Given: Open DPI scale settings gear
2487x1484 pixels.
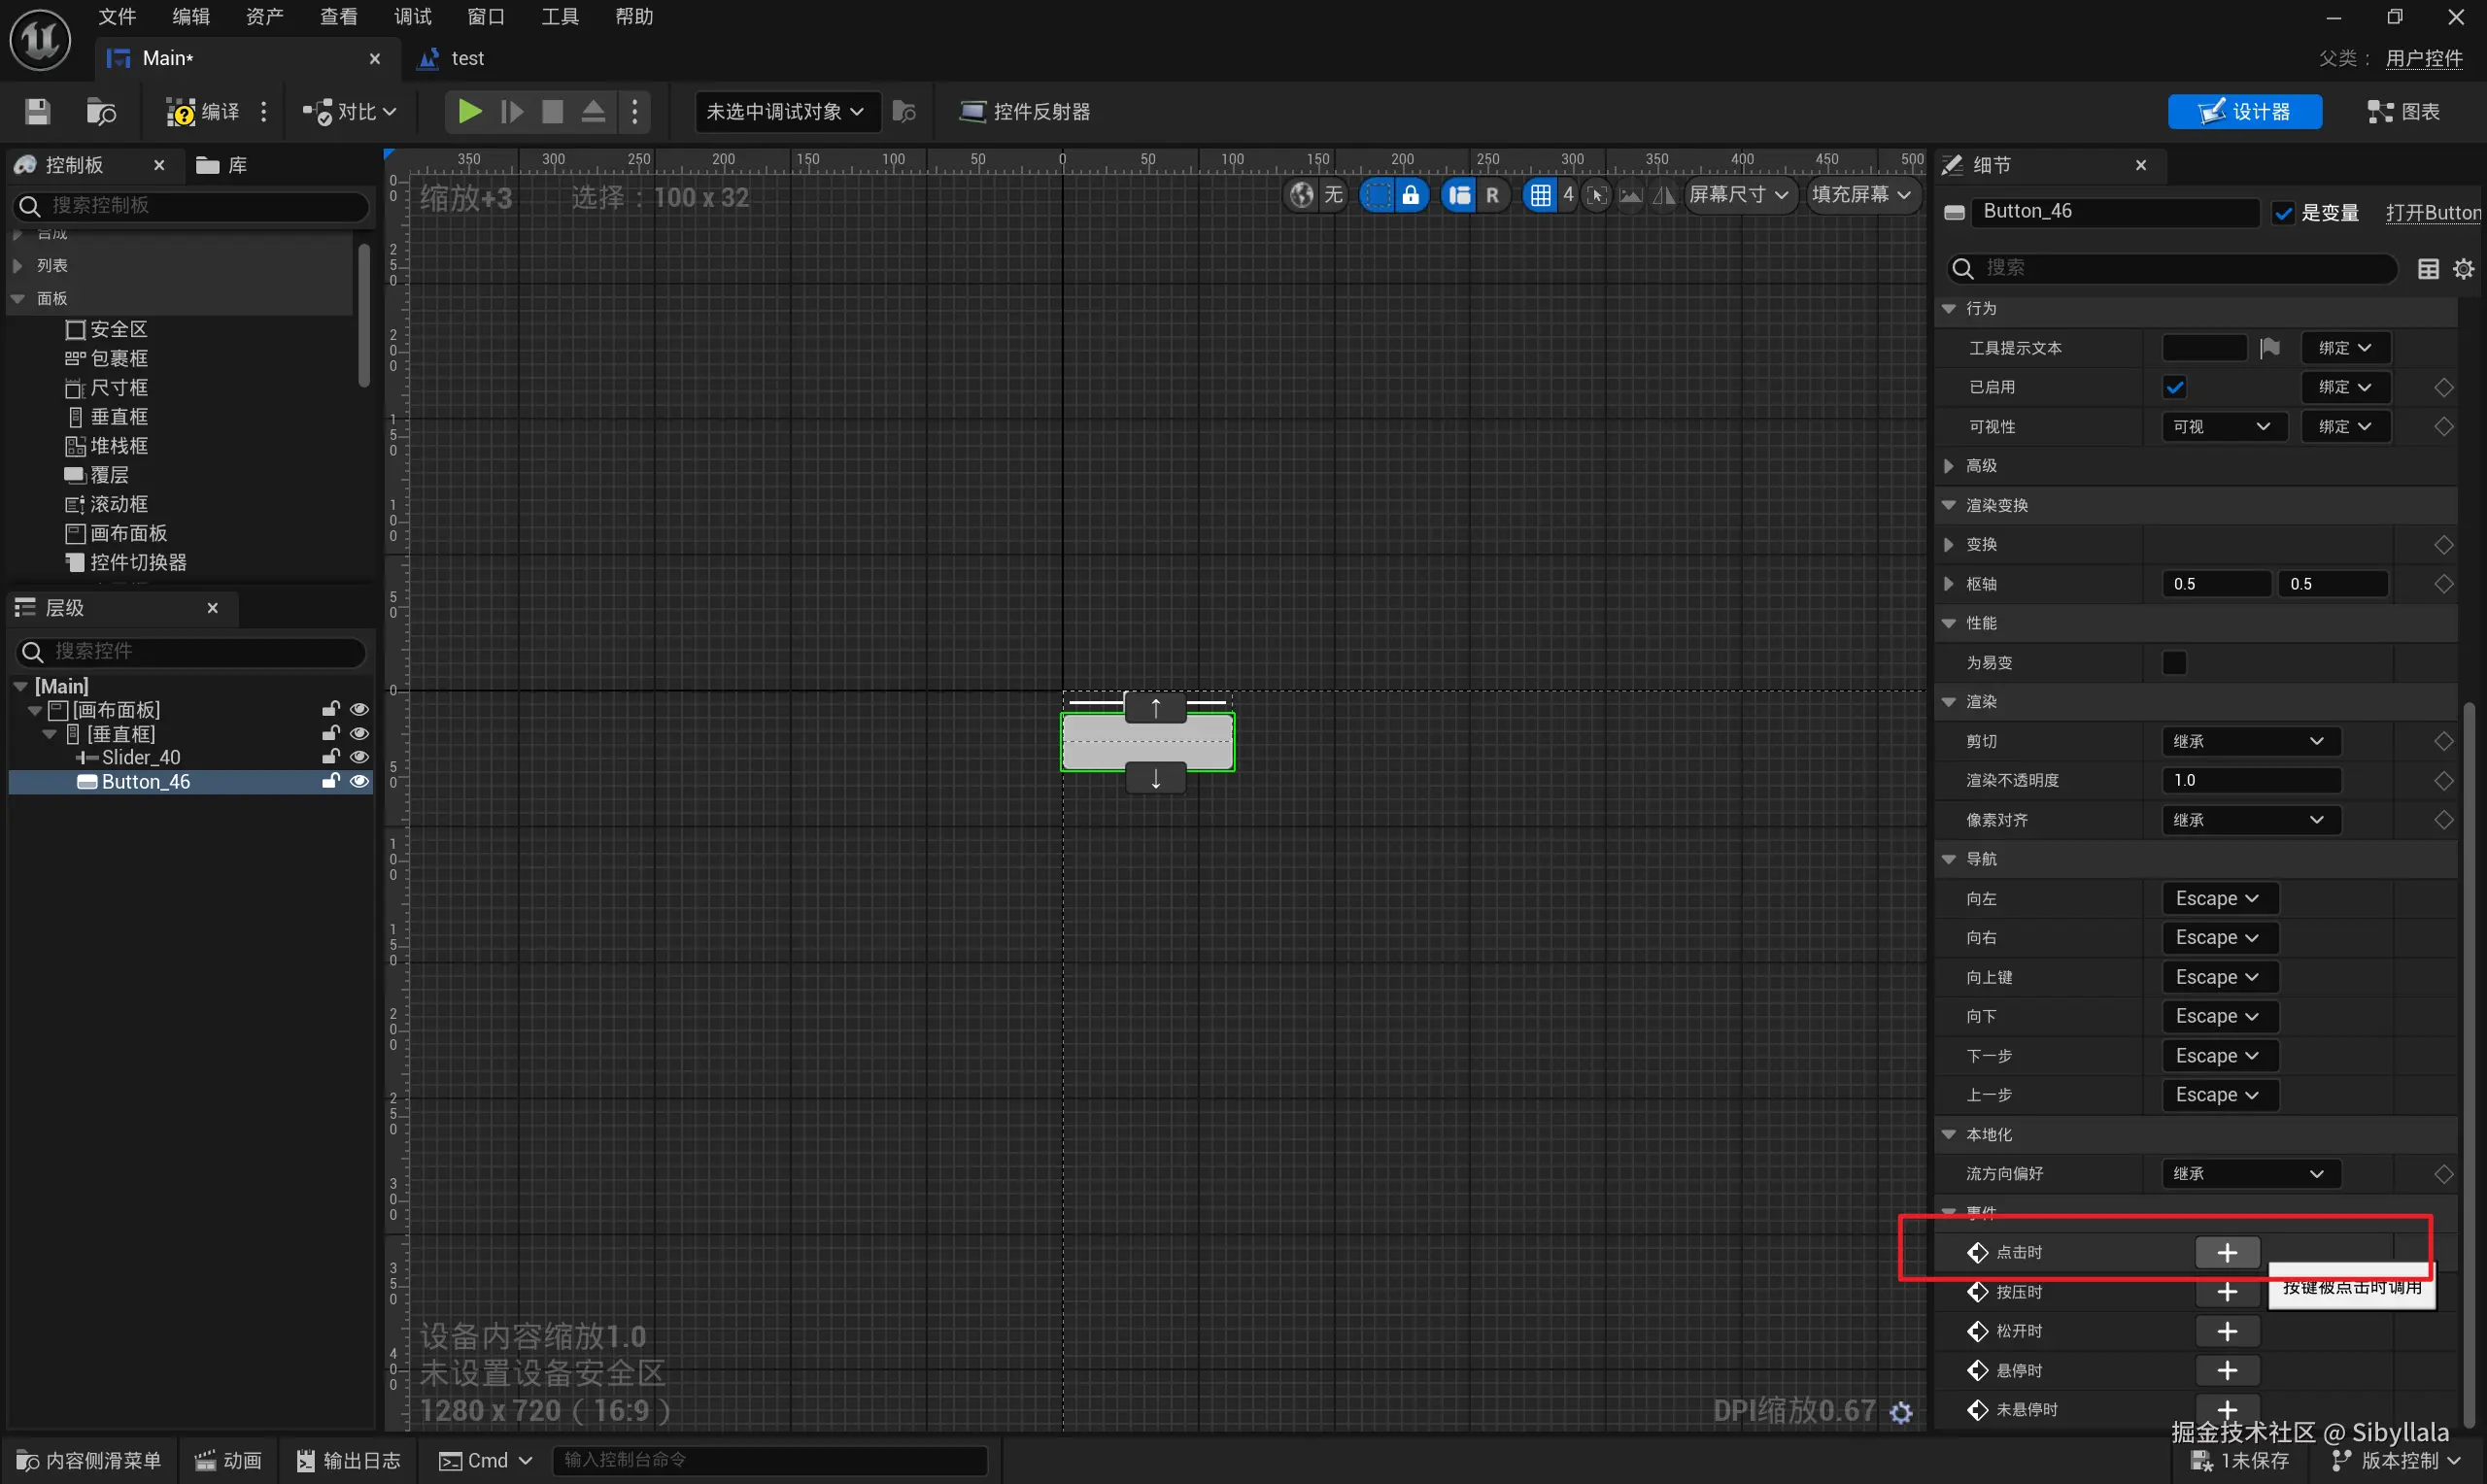Looking at the screenshot, I should pyautogui.click(x=1901, y=1412).
